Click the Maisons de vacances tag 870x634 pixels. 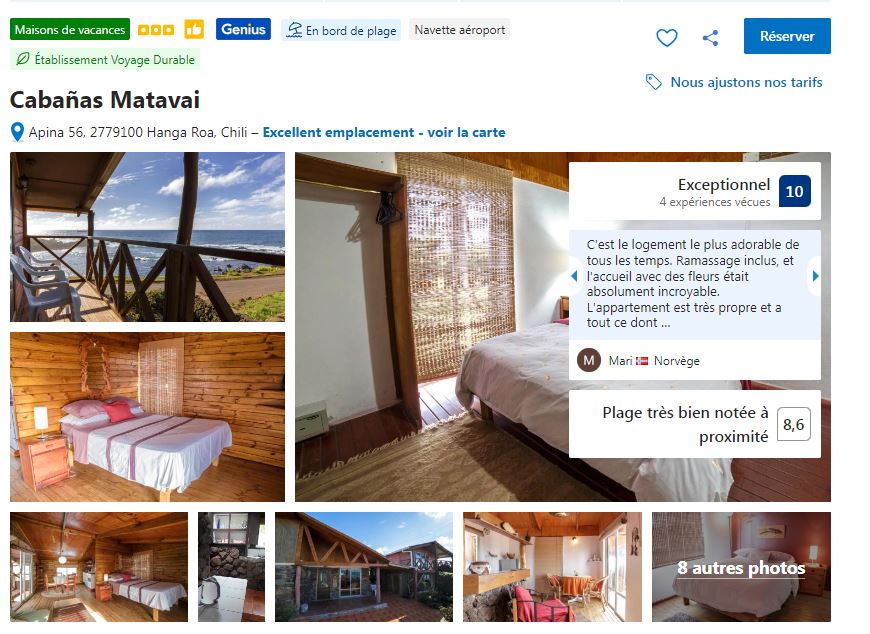(70, 29)
